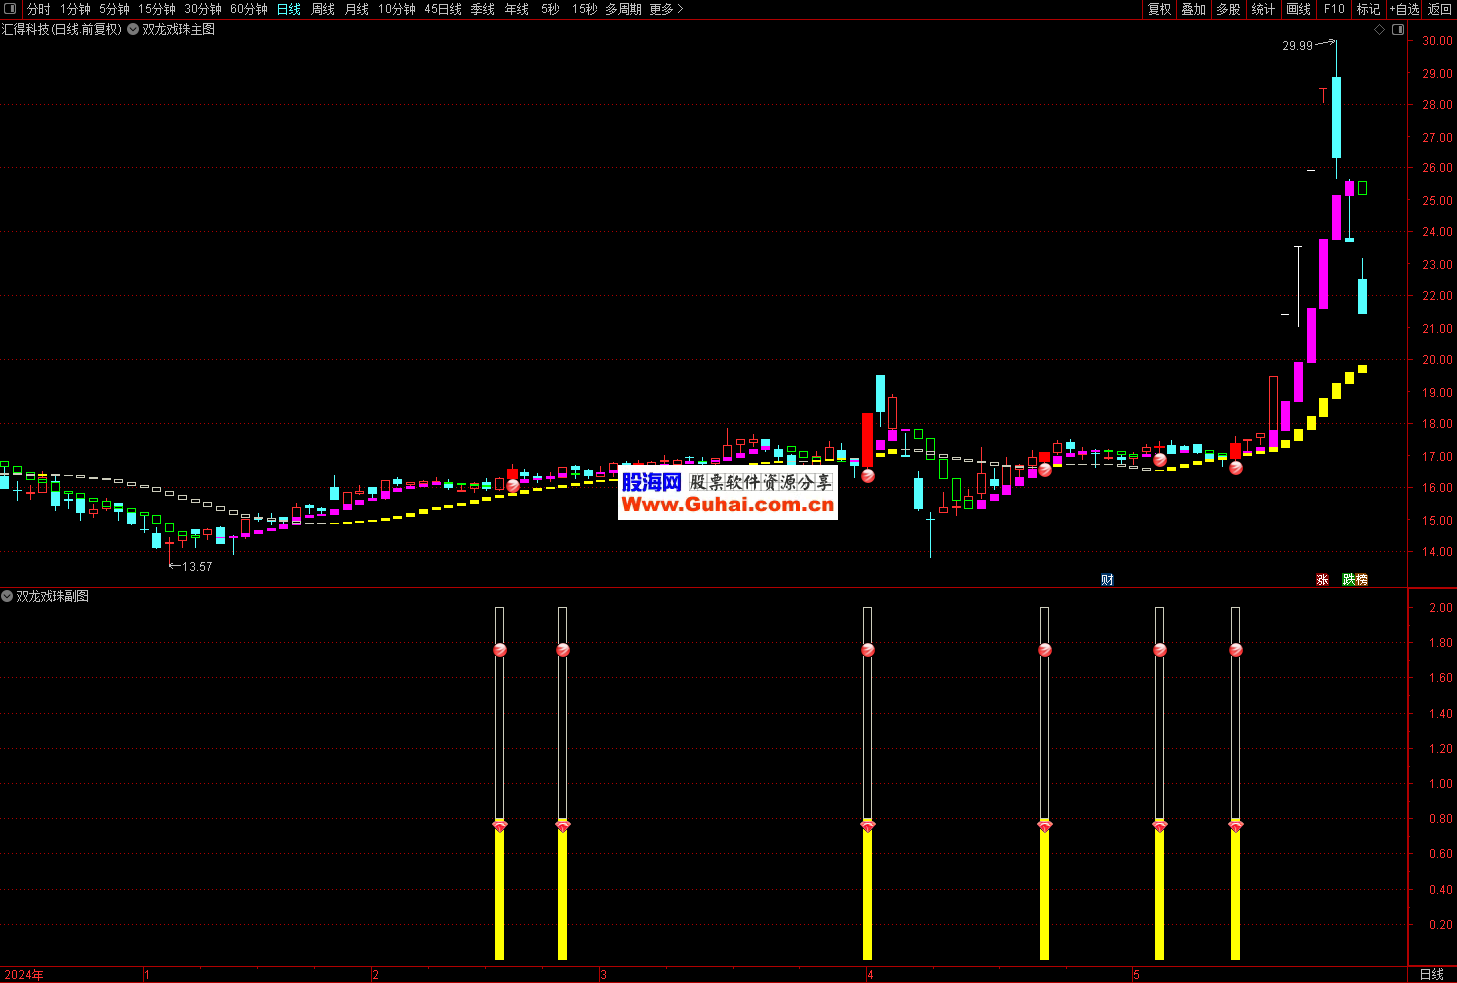Screen dimensions: 1457x983
Task: Select the 季线 quarterly period tab
Action: (483, 9)
